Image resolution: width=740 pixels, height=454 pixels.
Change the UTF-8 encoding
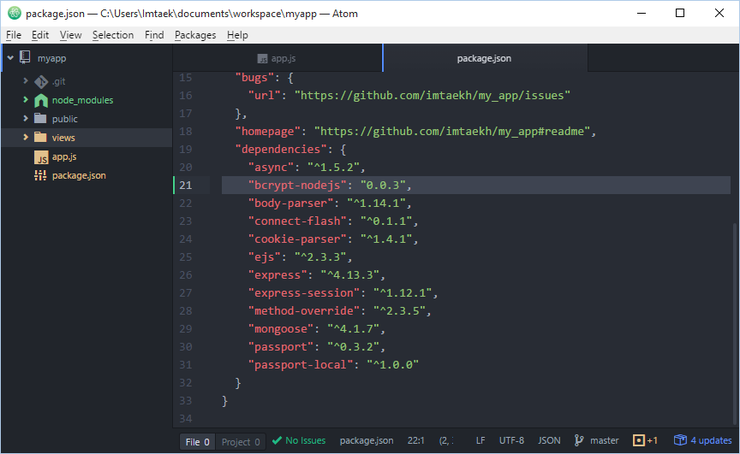coord(512,440)
